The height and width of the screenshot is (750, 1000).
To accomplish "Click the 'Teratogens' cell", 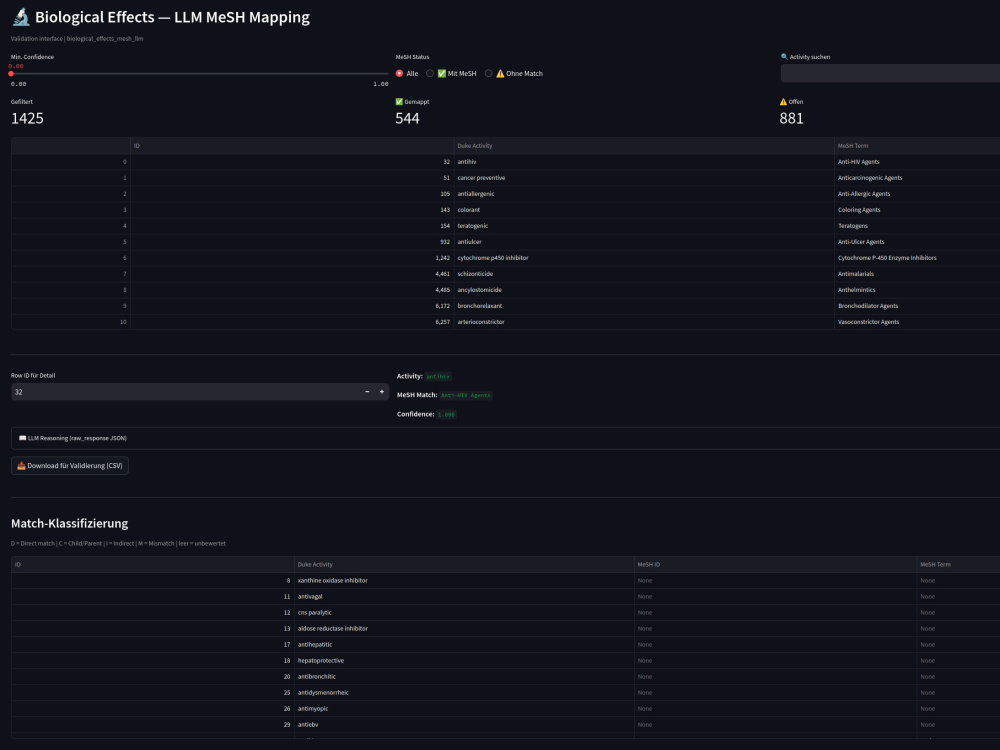I will pyautogui.click(x=917, y=226).
